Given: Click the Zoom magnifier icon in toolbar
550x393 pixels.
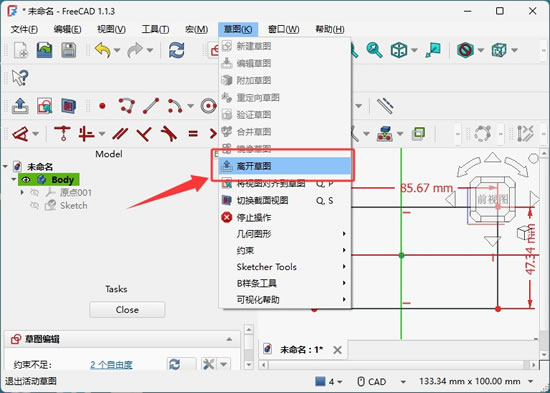Looking at the screenshot, I should coord(374,50).
